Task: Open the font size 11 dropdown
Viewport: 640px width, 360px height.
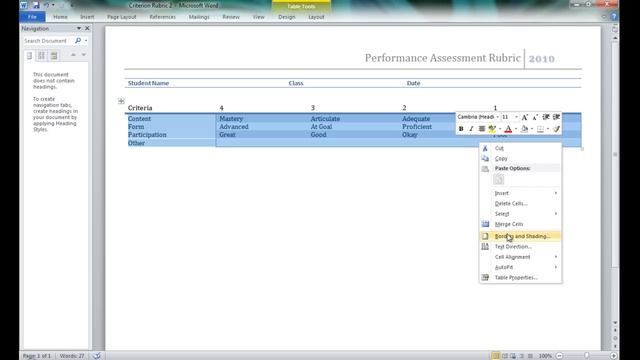Action: click(x=516, y=117)
